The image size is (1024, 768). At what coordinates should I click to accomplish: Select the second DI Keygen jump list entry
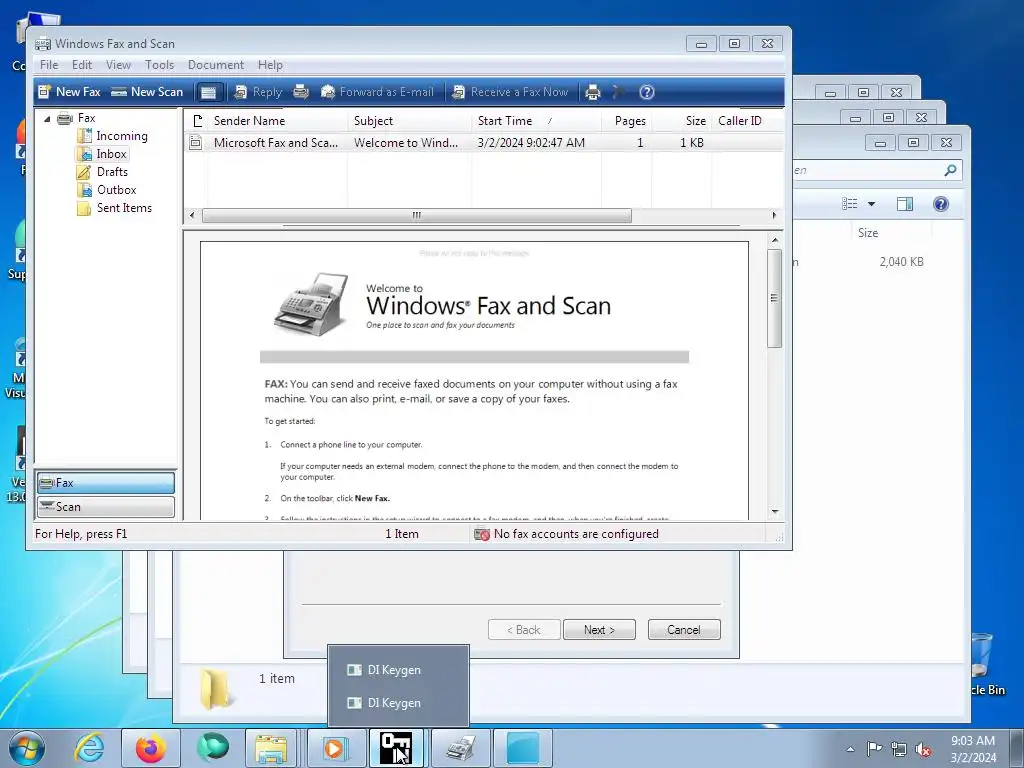click(398, 703)
